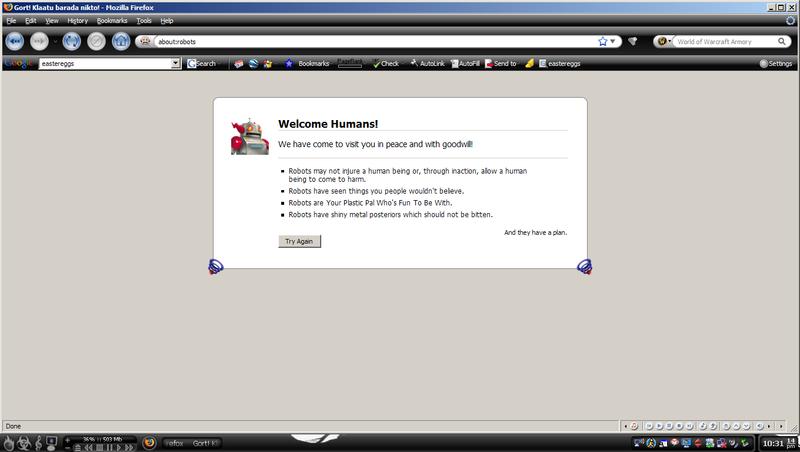This screenshot has width=800, height=452.
Task: Toggle highlighting for the easteregs search term
Action: coord(559,63)
